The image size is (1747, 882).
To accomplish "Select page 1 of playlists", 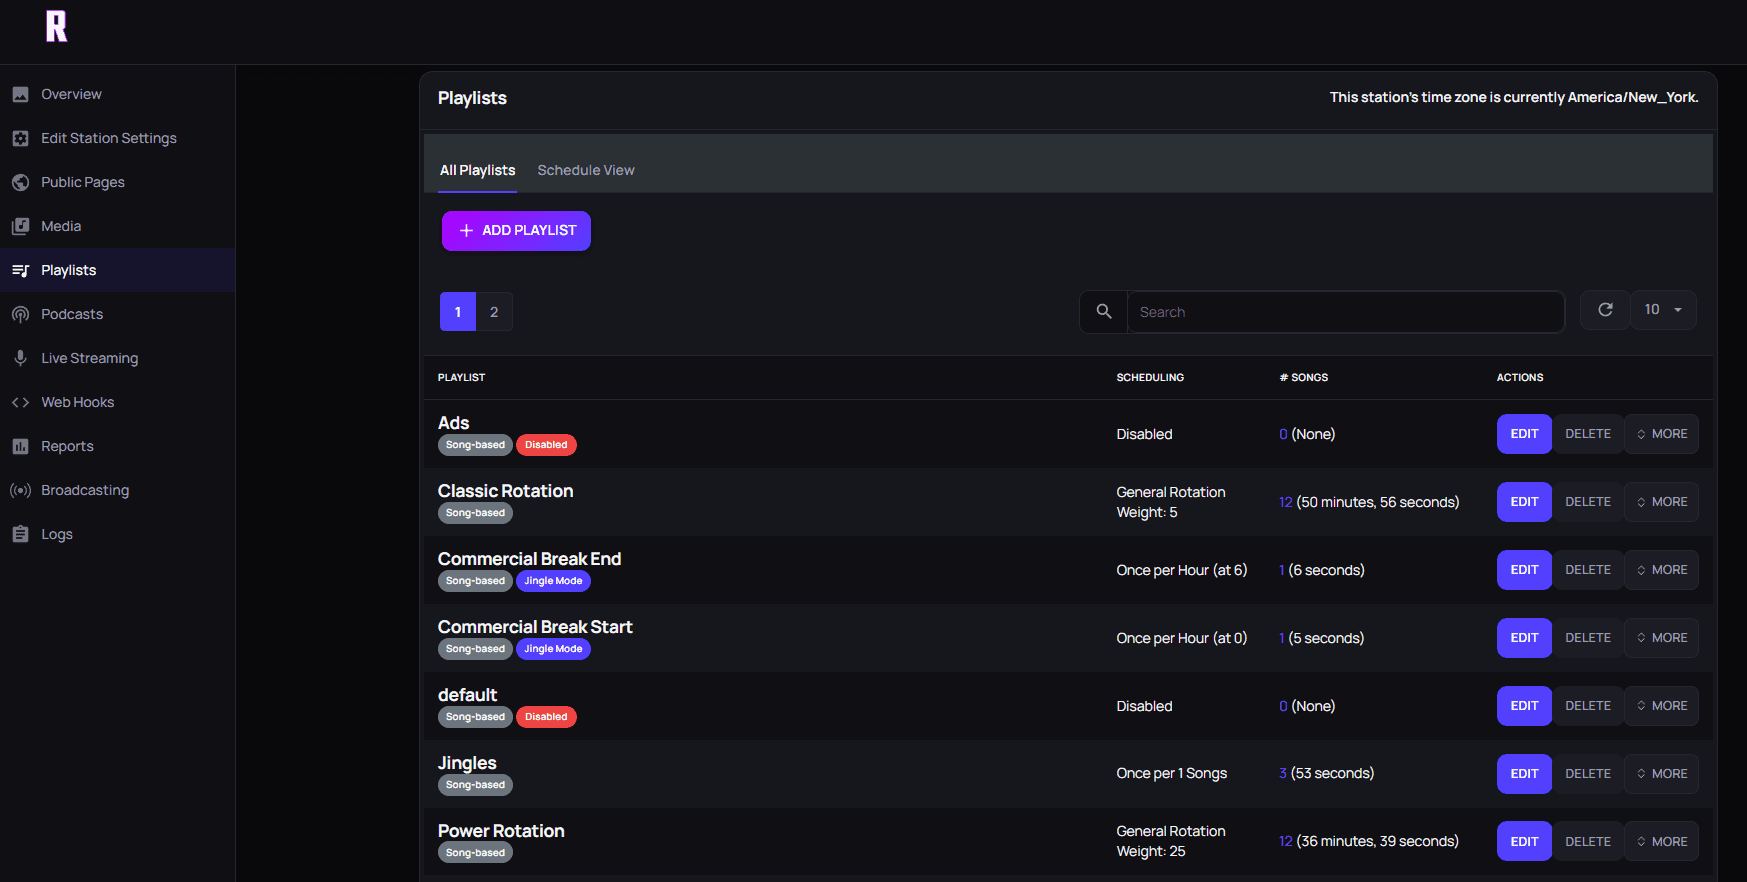I will click(458, 312).
